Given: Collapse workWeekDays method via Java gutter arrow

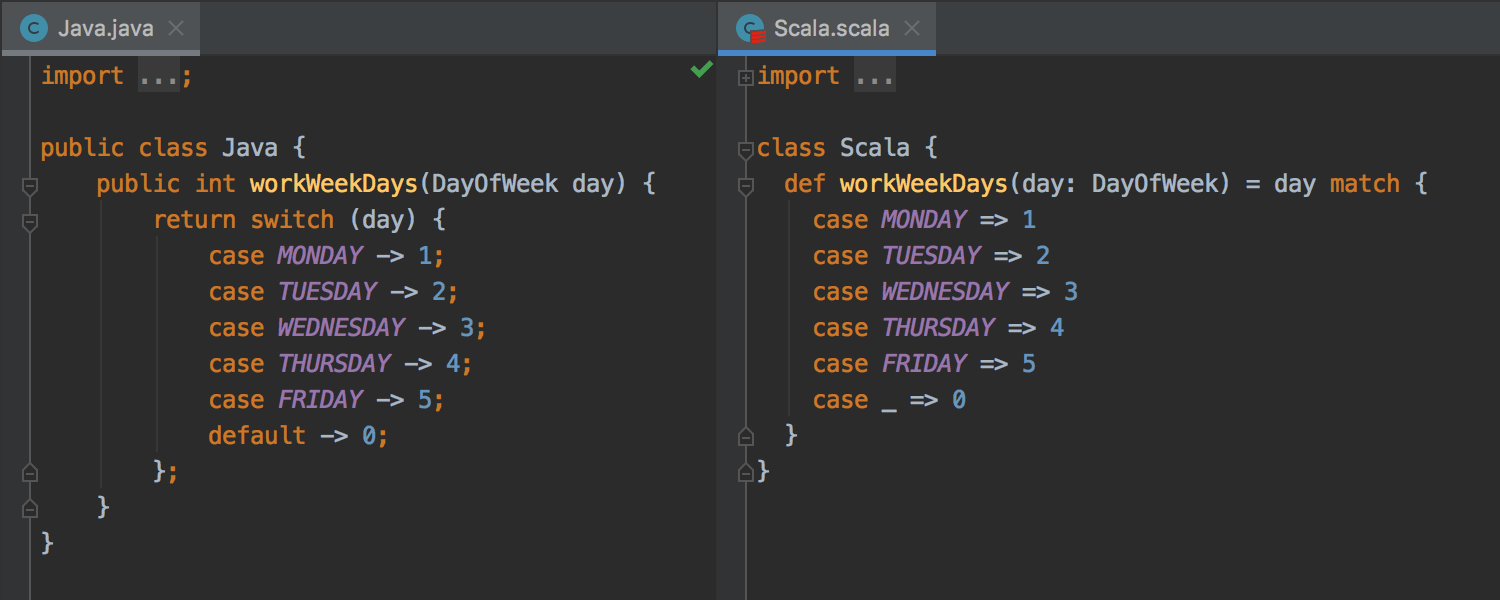Looking at the screenshot, I should pos(29,184).
